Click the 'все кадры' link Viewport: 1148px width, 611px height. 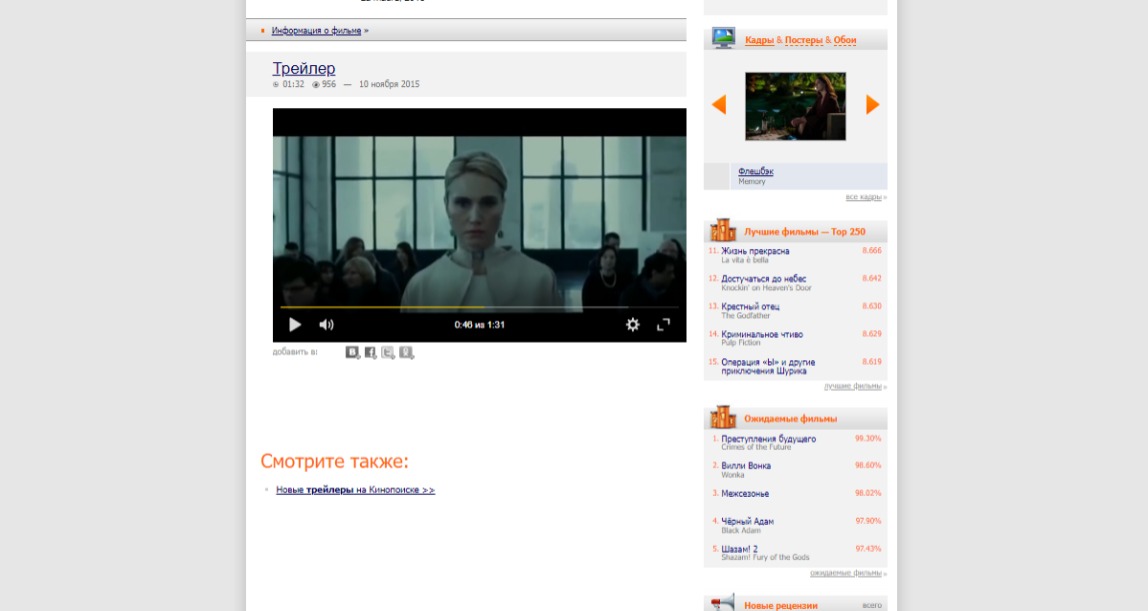click(863, 197)
